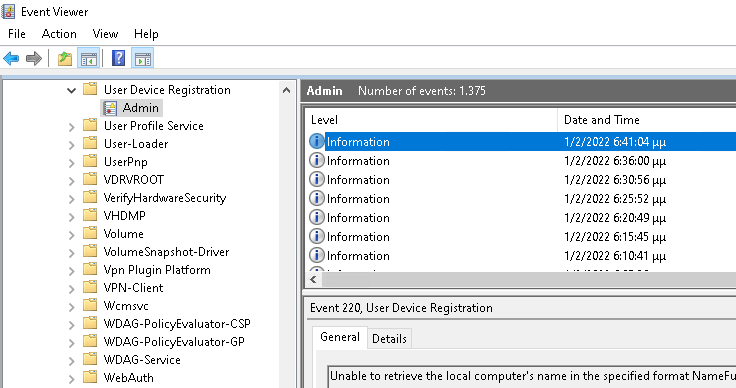Click the WebAuth folder icon
The height and width of the screenshot is (388, 736).
click(90, 377)
